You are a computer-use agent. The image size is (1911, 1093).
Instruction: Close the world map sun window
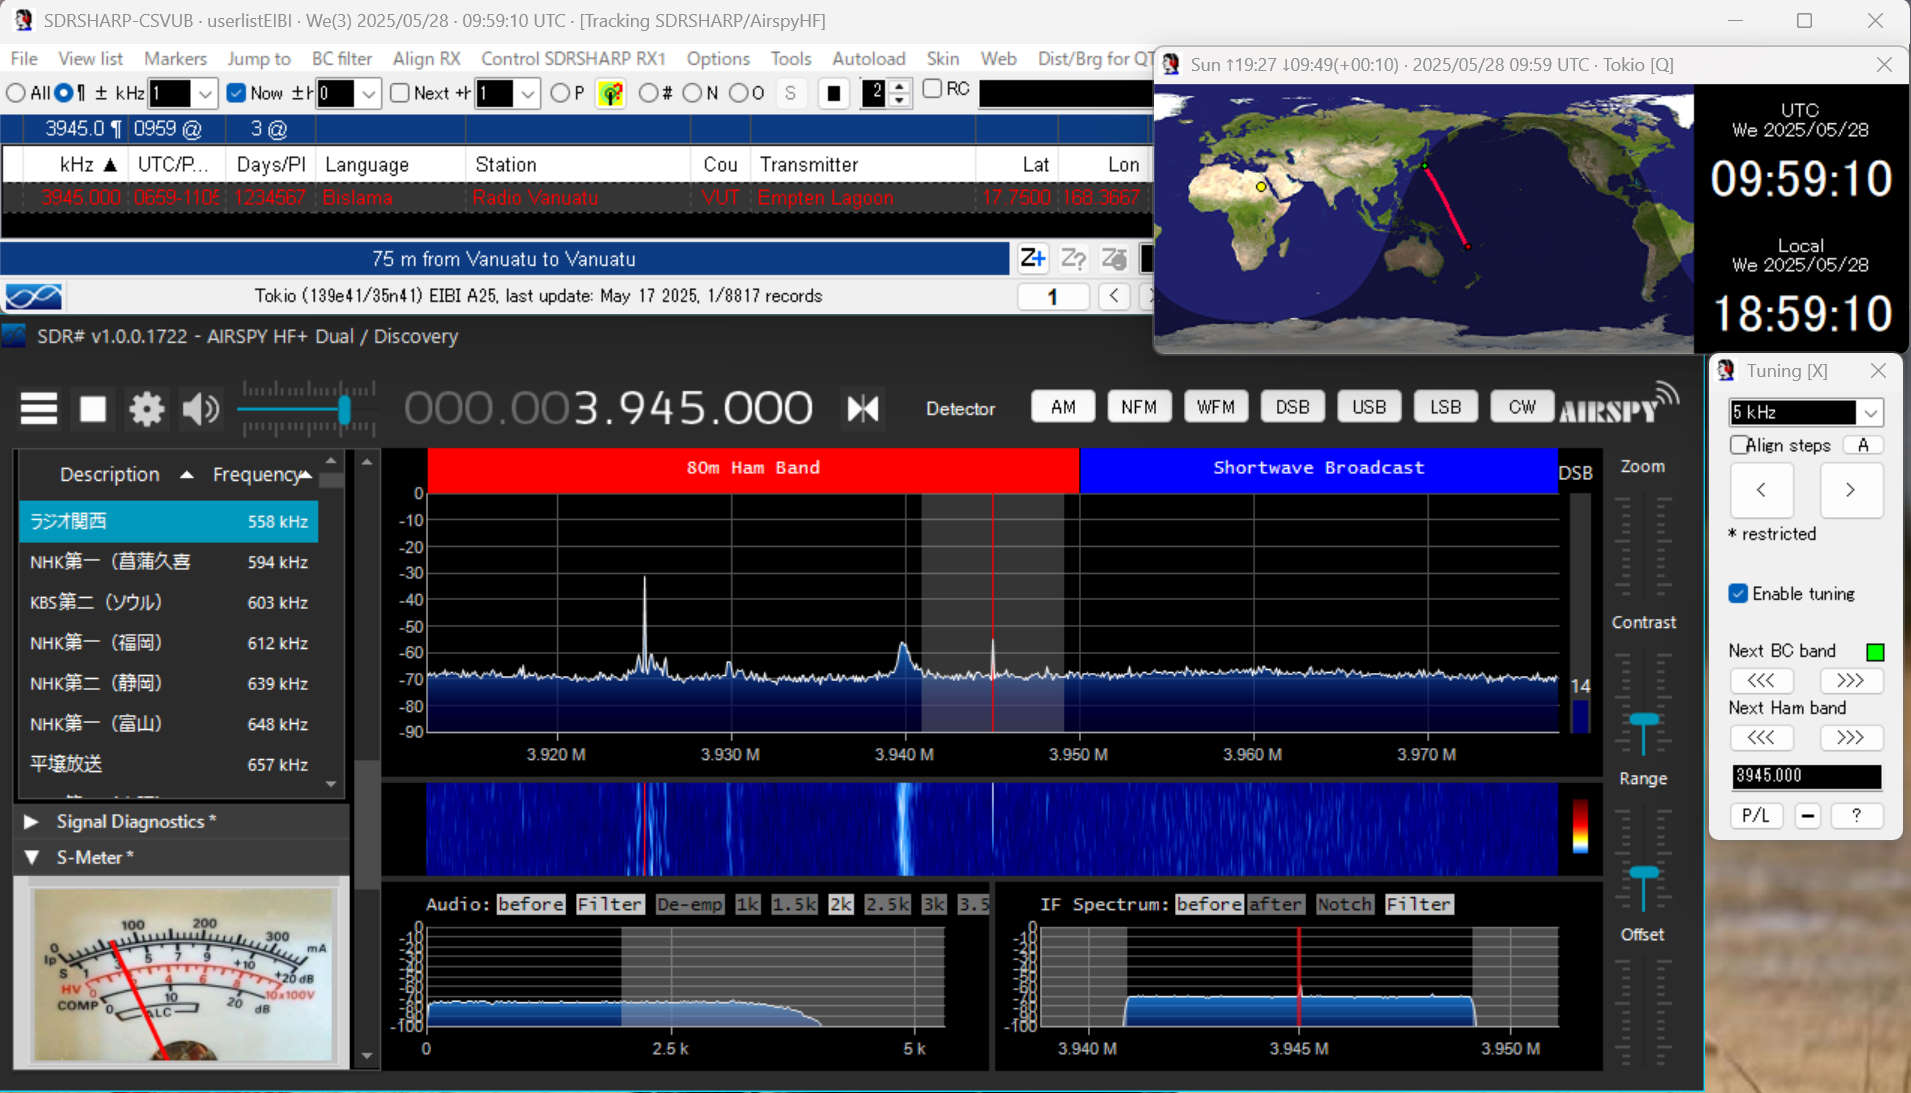pos(1884,65)
